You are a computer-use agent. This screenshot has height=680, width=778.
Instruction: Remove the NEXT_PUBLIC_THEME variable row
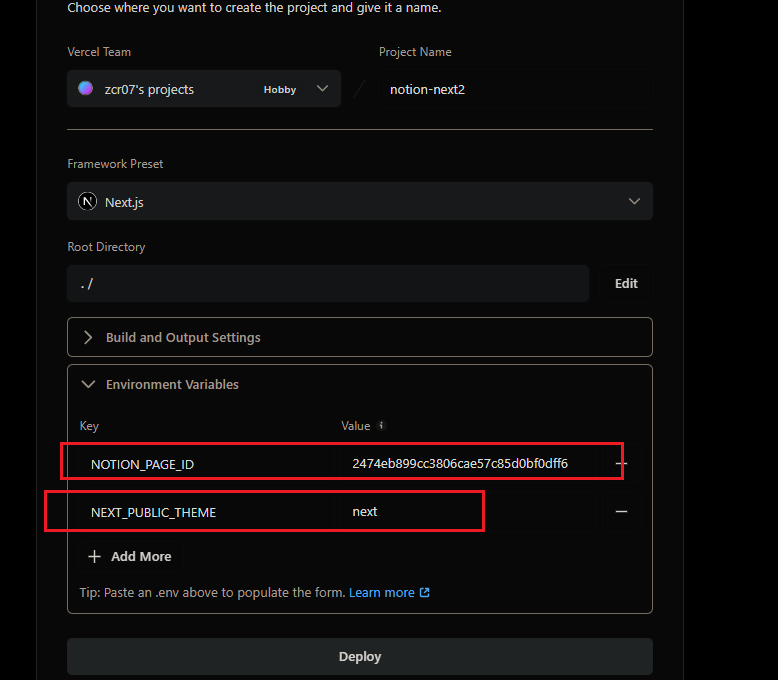point(621,512)
